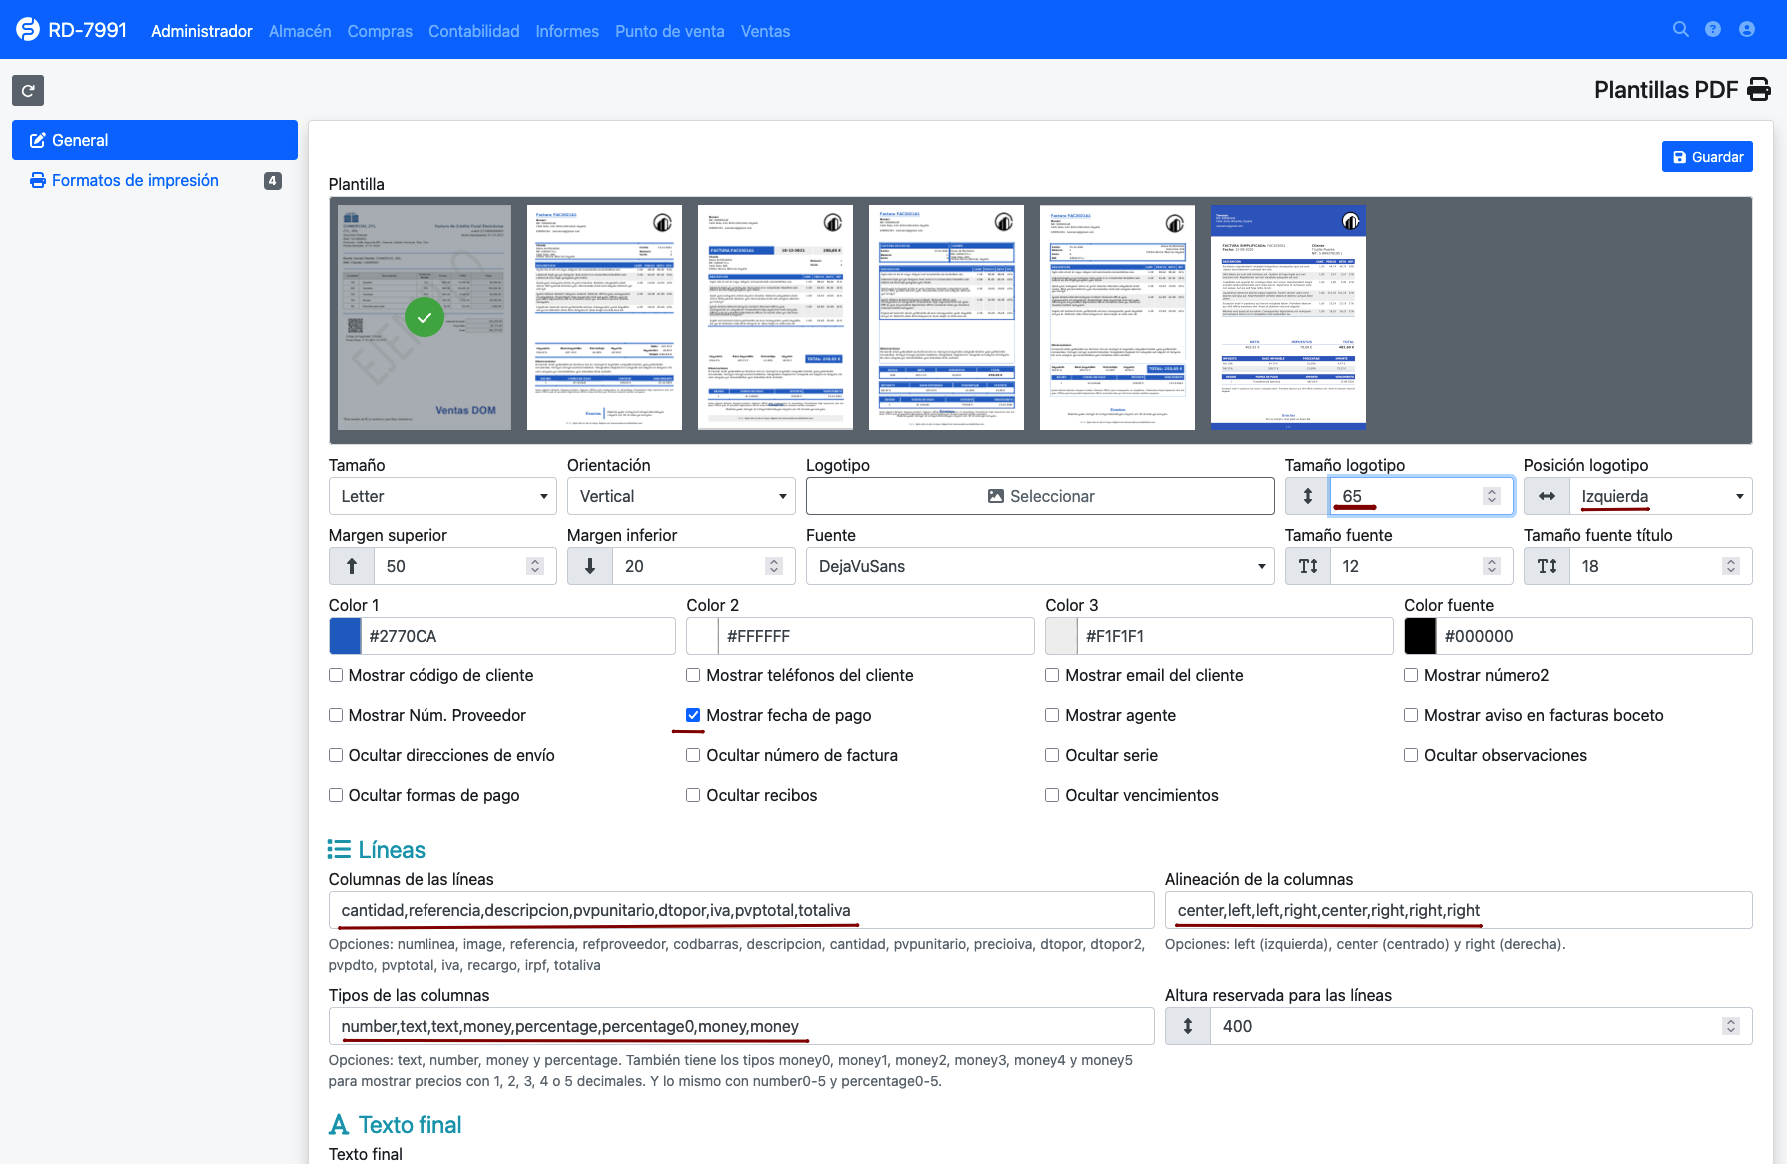Click the reload button below the logo
The height and width of the screenshot is (1164, 1787).
[28, 91]
